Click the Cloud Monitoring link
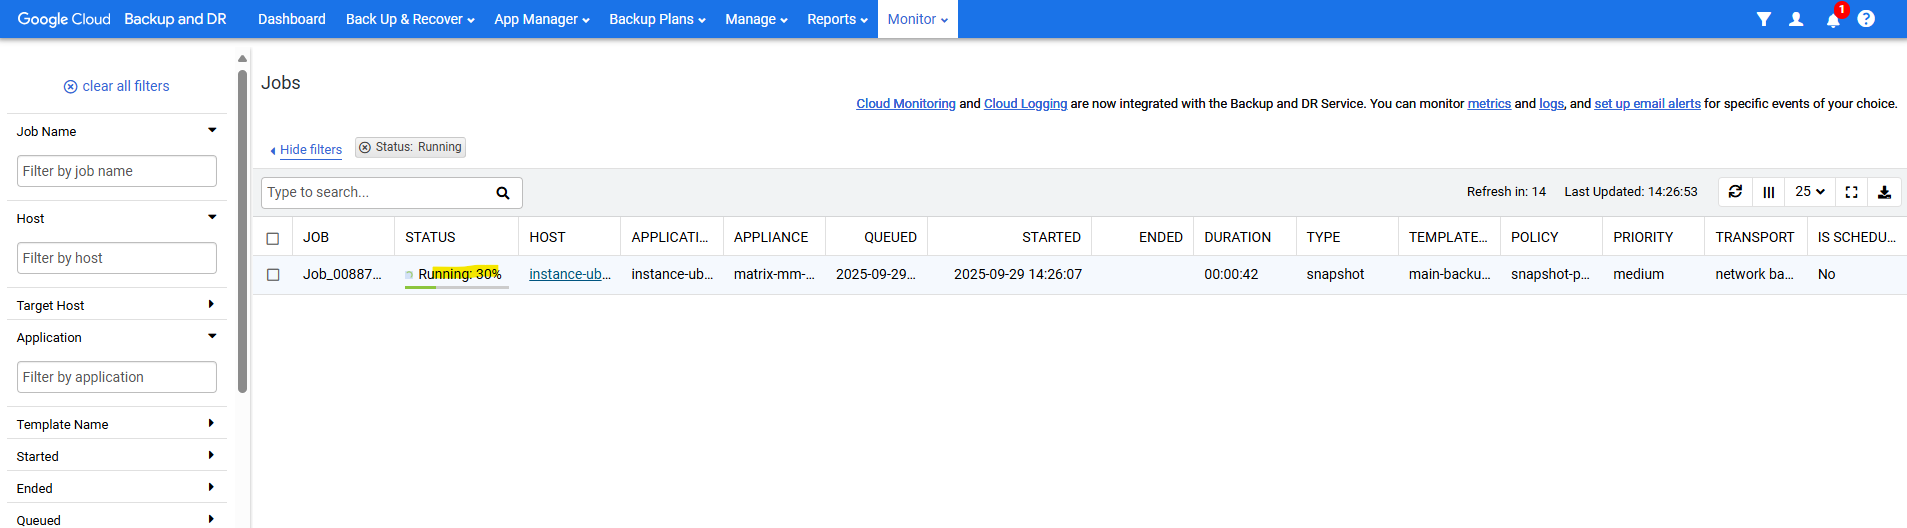 coord(905,104)
